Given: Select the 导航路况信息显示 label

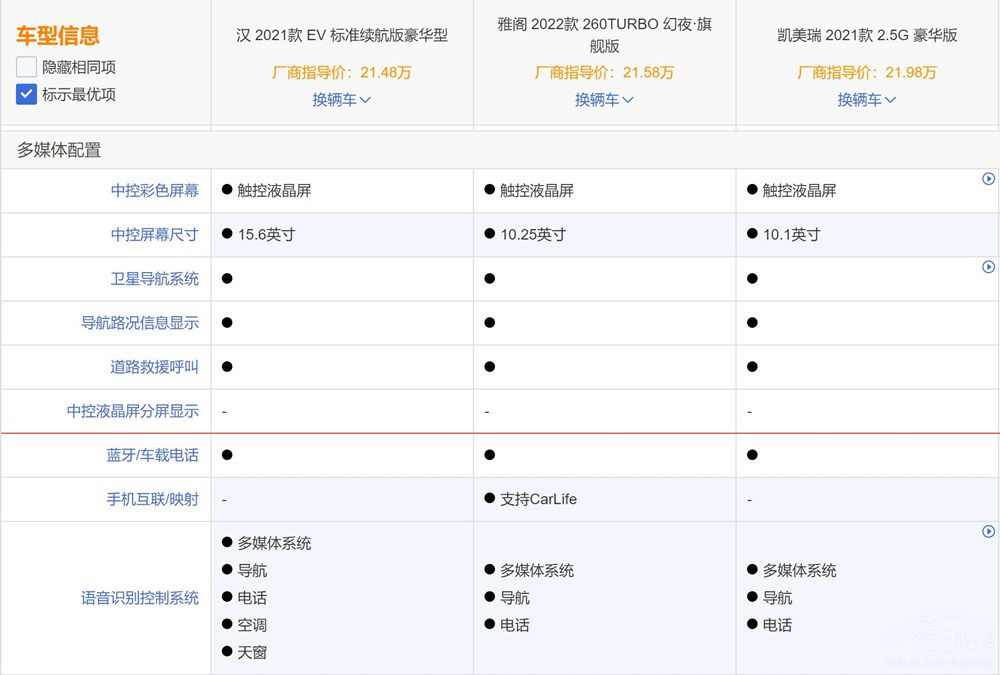Looking at the screenshot, I should (140, 323).
